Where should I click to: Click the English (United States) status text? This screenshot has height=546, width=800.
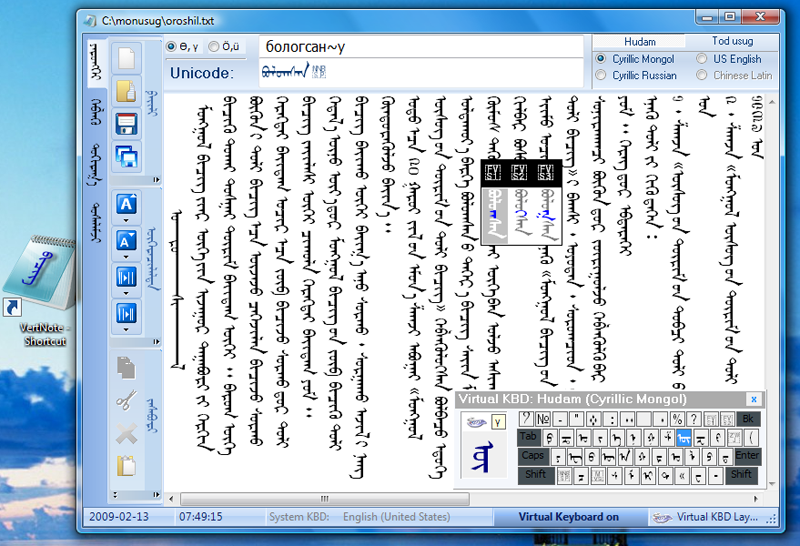396,517
